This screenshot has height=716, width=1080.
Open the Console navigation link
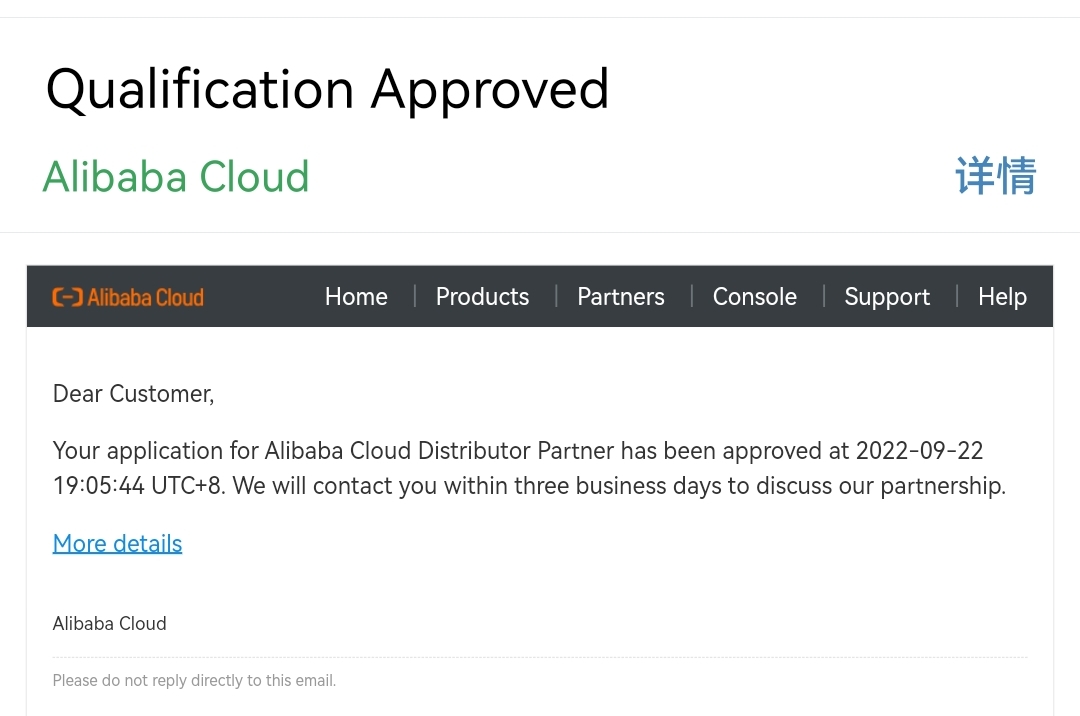(x=754, y=297)
